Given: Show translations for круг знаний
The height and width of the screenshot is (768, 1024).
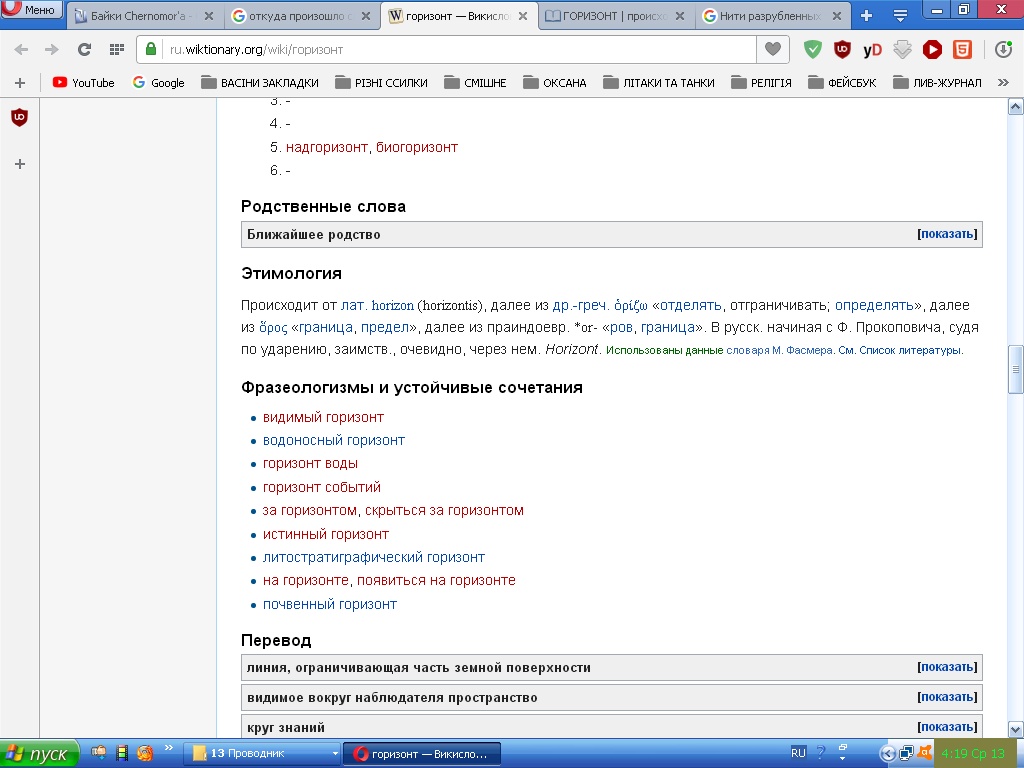Looking at the screenshot, I should [x=947, y=727].
